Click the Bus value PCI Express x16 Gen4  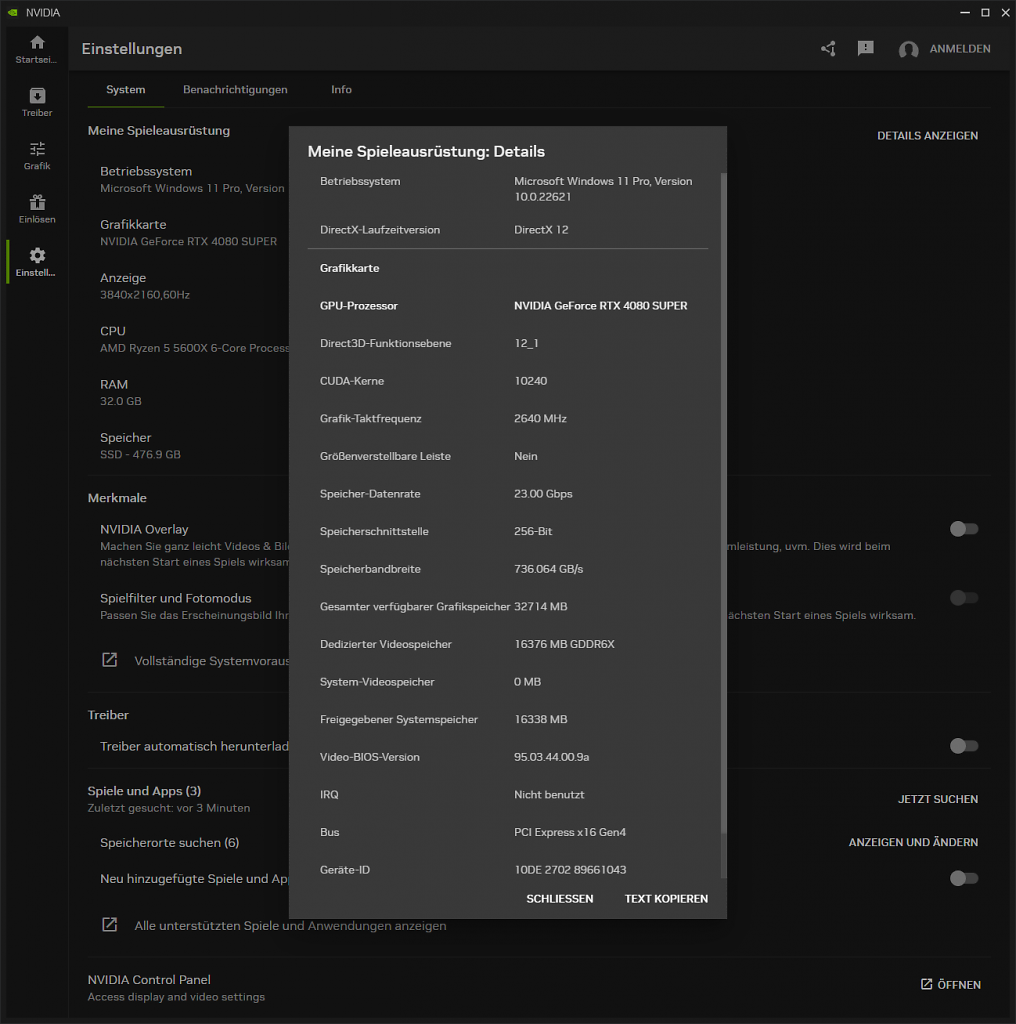[x=570, y=832]
